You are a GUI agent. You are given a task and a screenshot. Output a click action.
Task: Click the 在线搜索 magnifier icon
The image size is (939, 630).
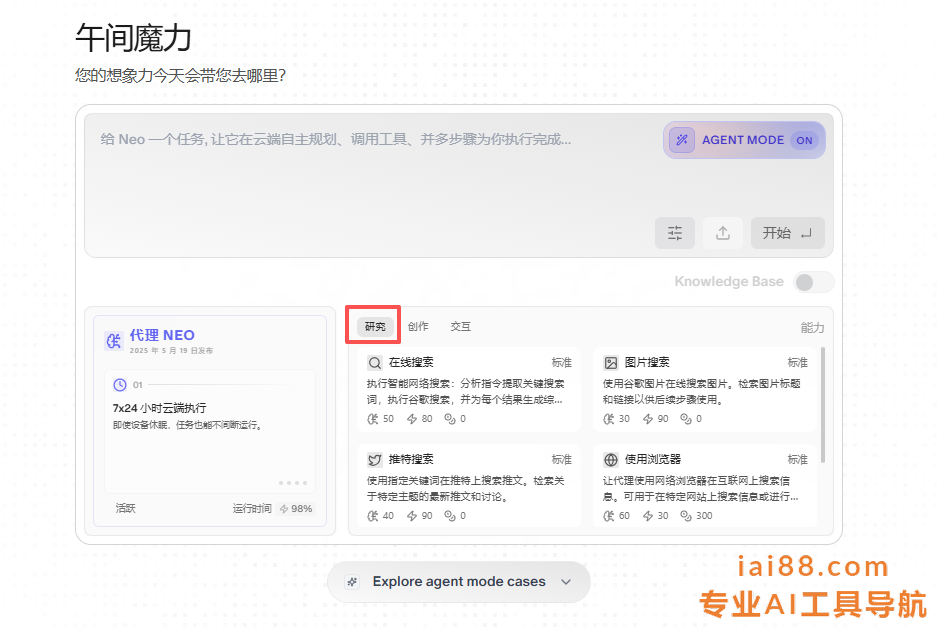click(x=375, y=363)
